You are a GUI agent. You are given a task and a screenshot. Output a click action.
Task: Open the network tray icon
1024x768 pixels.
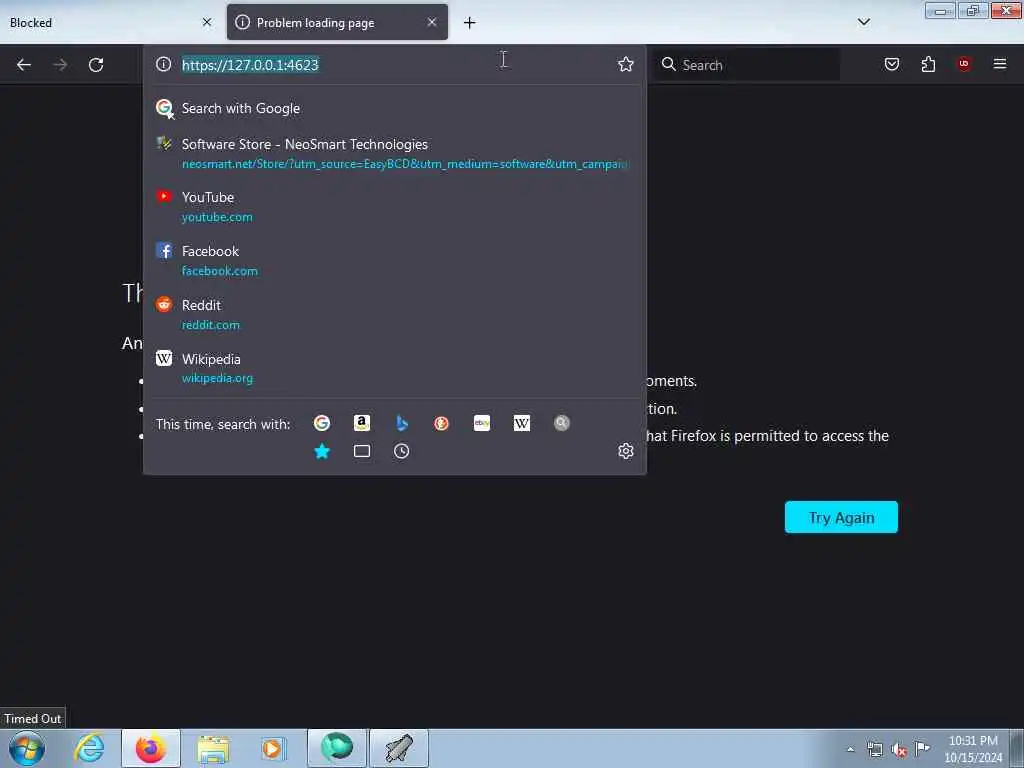[x=874, y=750]
